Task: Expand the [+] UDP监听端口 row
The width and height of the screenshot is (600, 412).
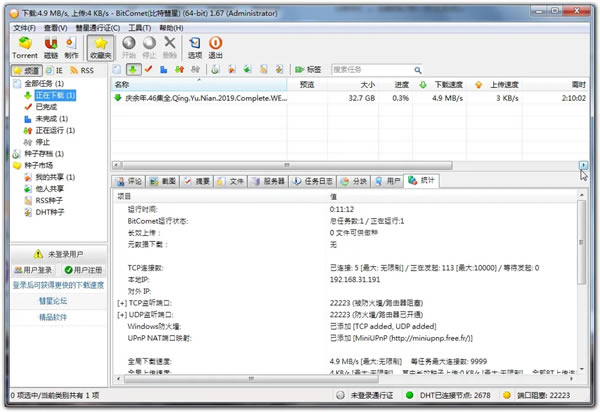Action: pos(122,315)
